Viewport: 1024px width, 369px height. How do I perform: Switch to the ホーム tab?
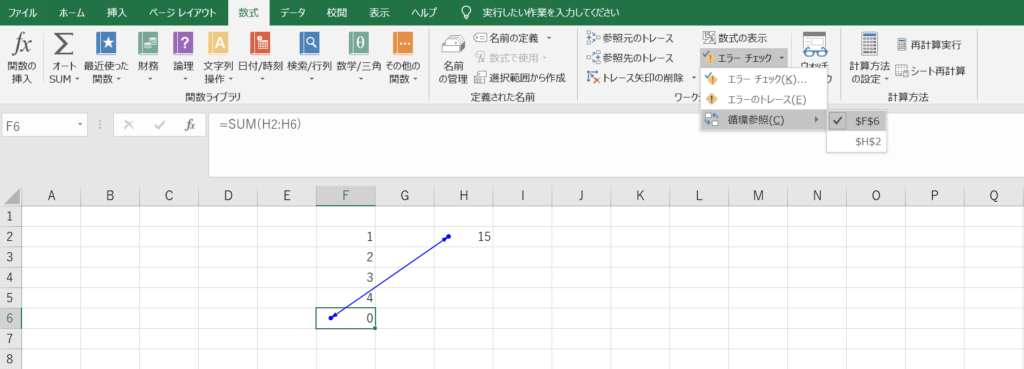coord(71,12)
